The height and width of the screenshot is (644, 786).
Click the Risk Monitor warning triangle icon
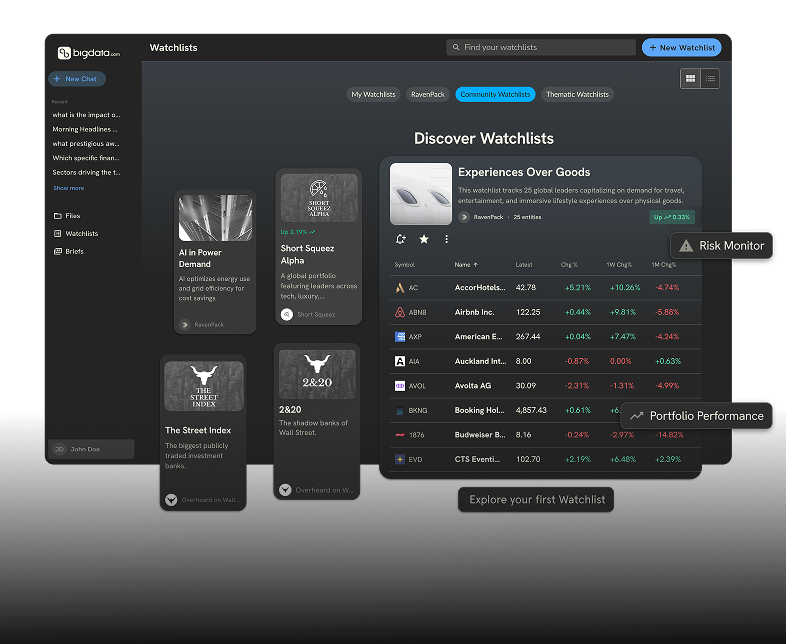coord(686,246)
